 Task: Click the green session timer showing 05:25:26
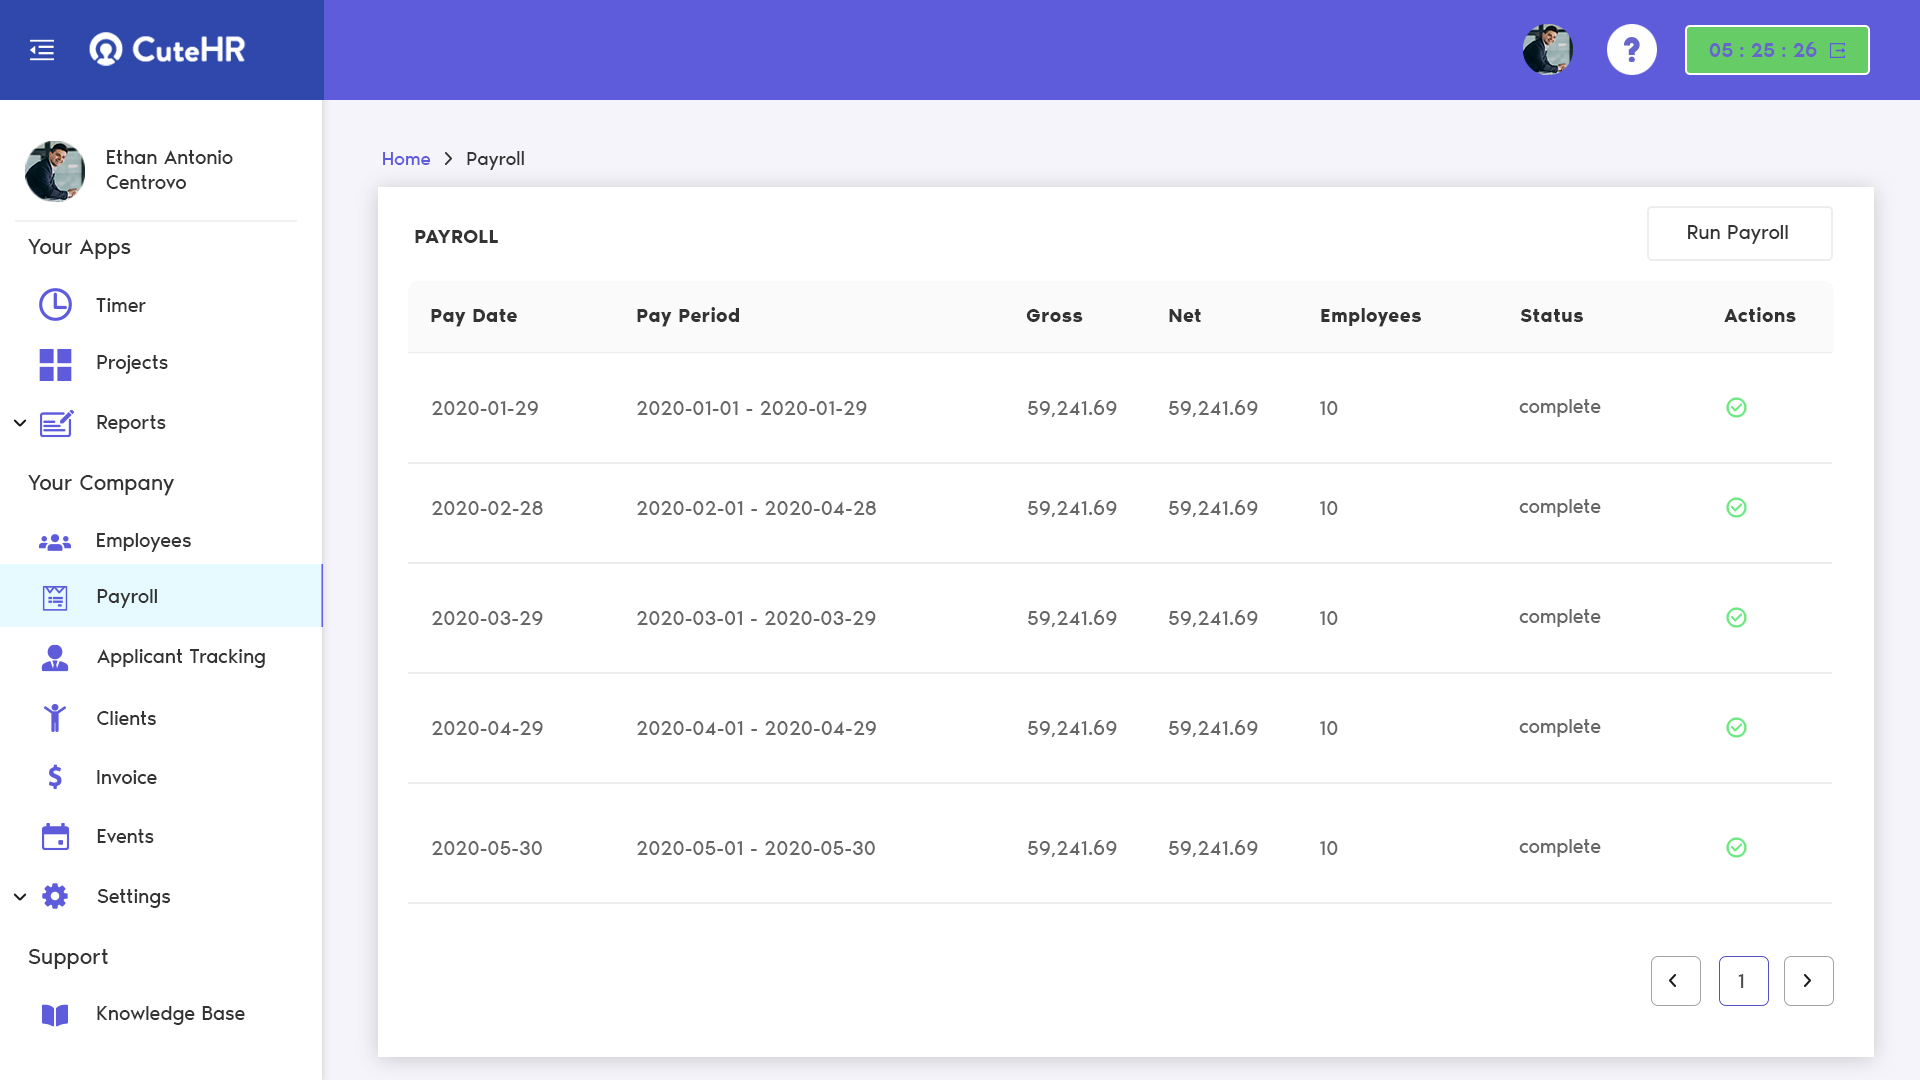tap(1776, 49)
